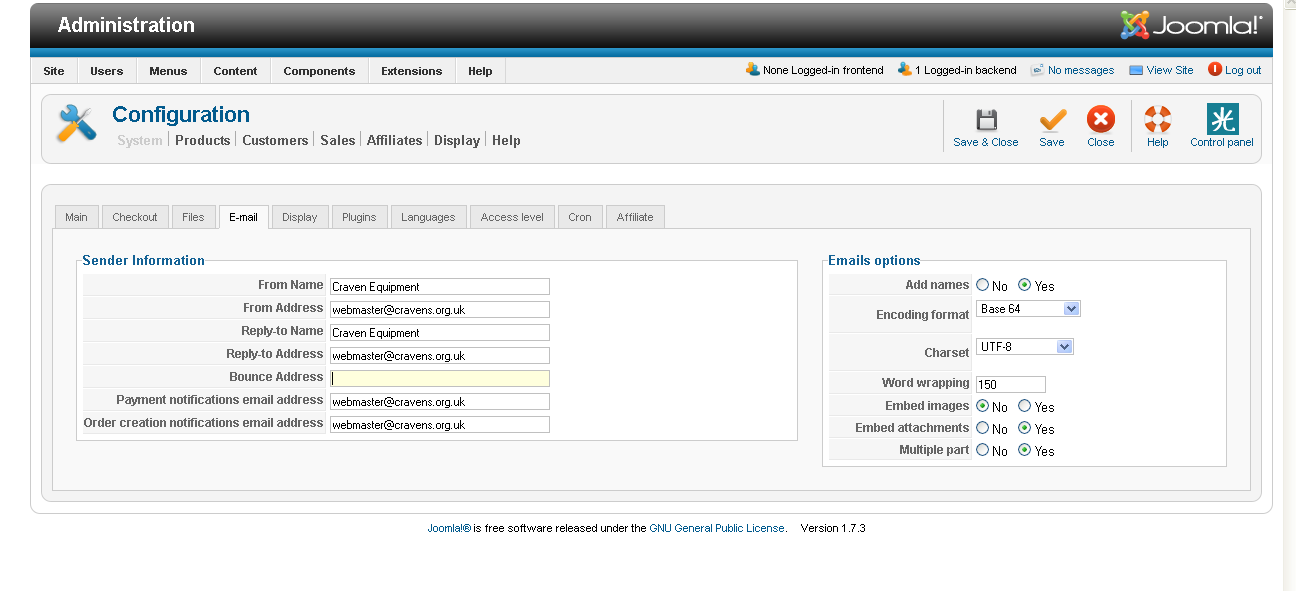Click the Reply-to Name input field

click(x=440, y=332)
